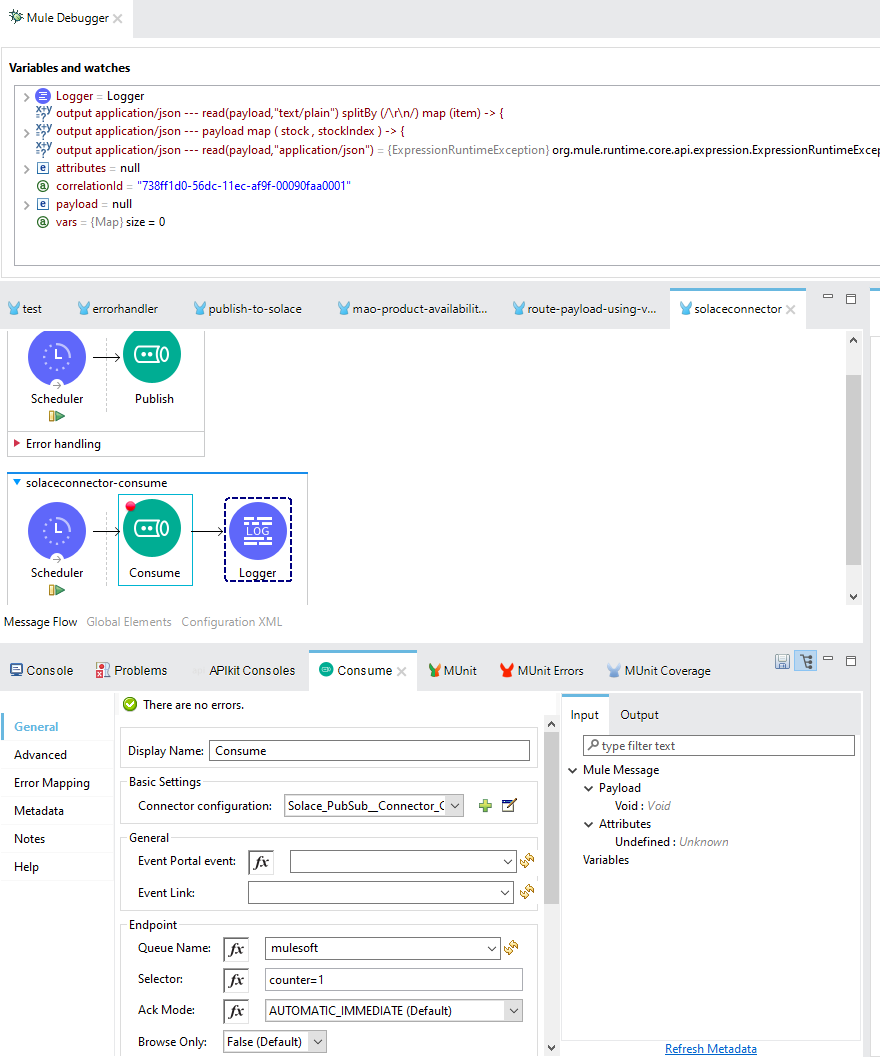Toggle fx expression for Event Portal event

click(261, 862)
